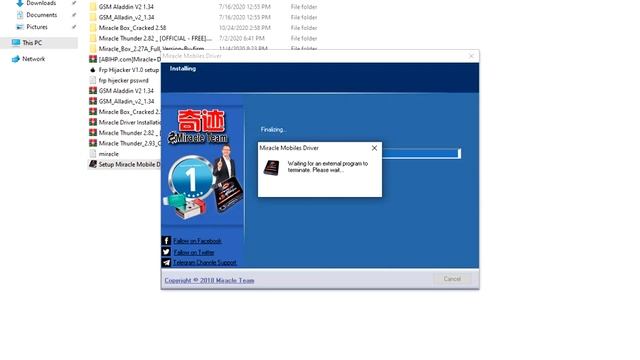The height and width of the screenshot is (360, 640).
Task: Open the Follow on Facebook link
Action: tap(197, 241)
